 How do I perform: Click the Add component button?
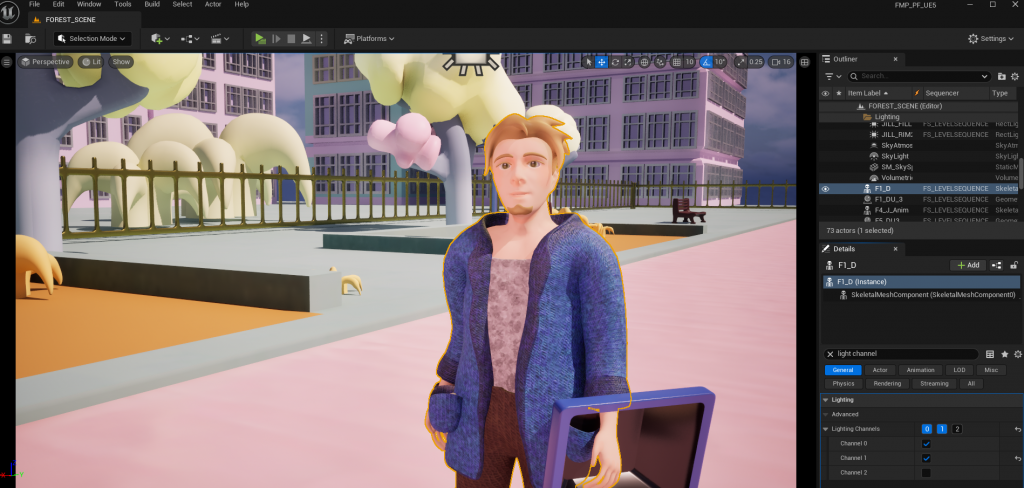[967, 265]
